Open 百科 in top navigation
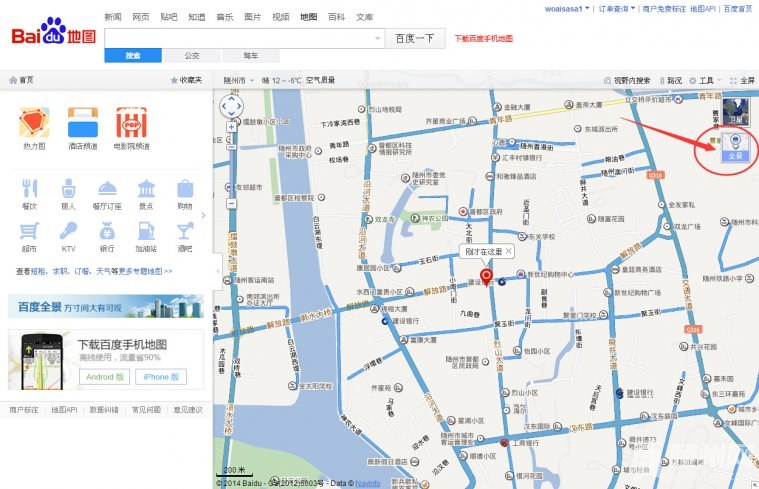759x489 pixels. tap(336, 17)
